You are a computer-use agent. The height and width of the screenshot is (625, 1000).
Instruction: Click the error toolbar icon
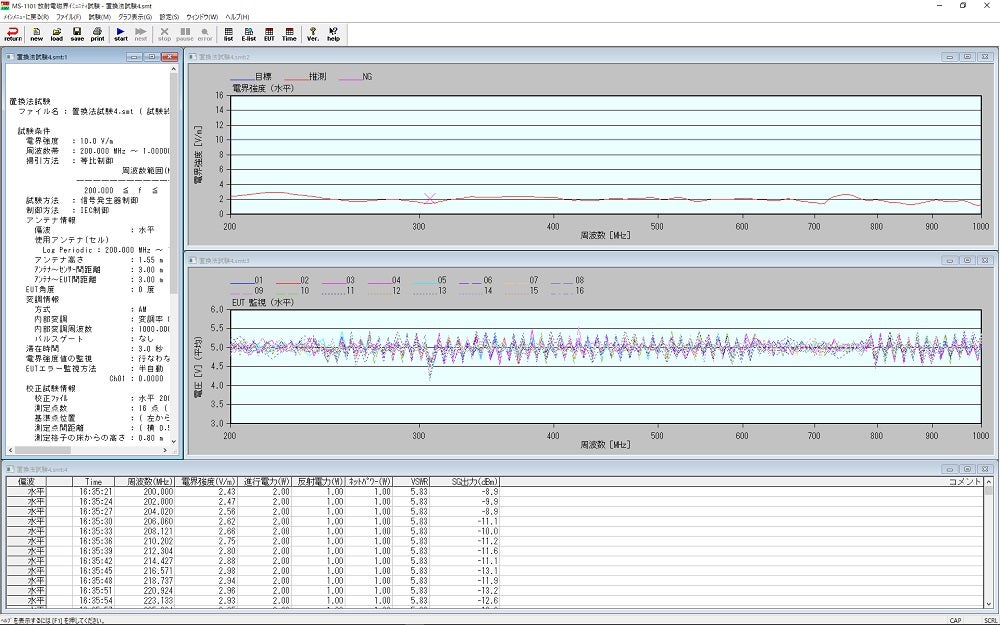click(205, 34)
